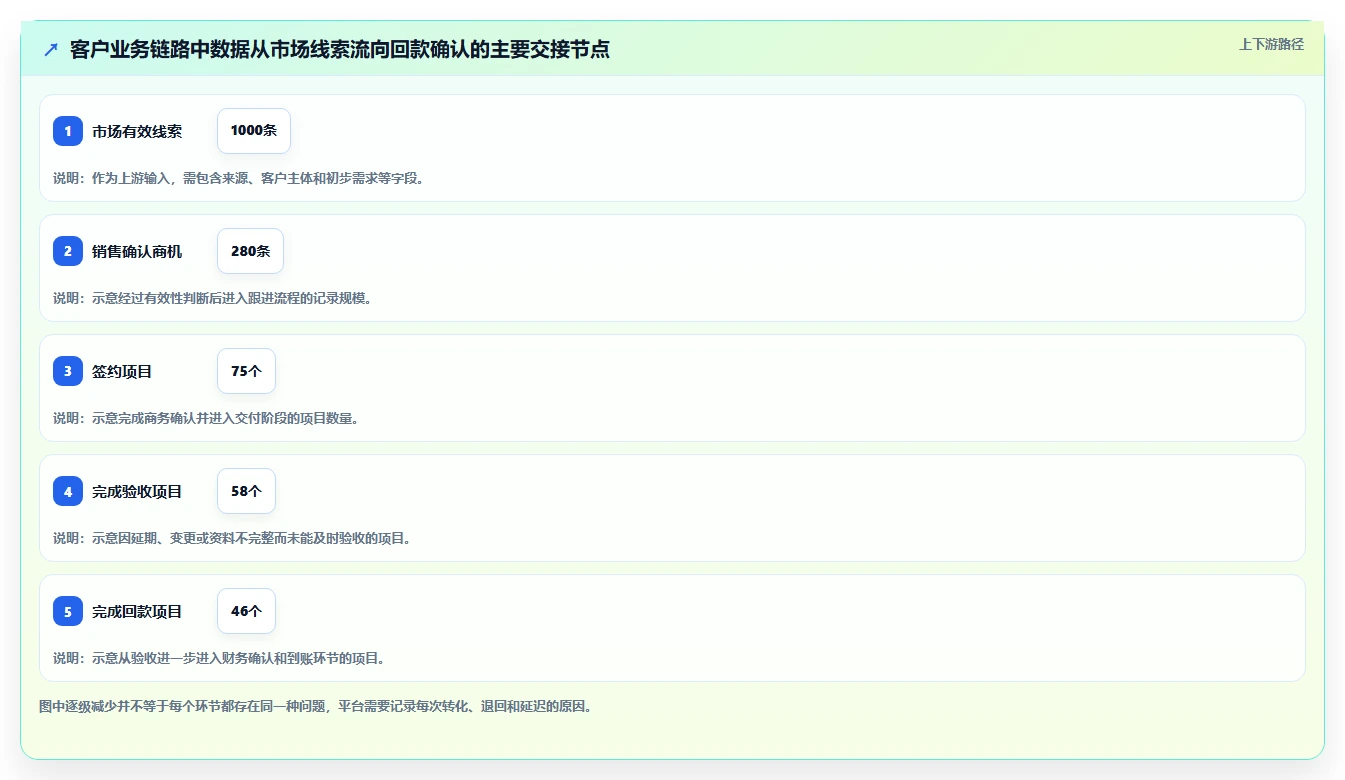Select the 1000条 value chip
This screenshot has height=780, width=1345.
point(254,131)
